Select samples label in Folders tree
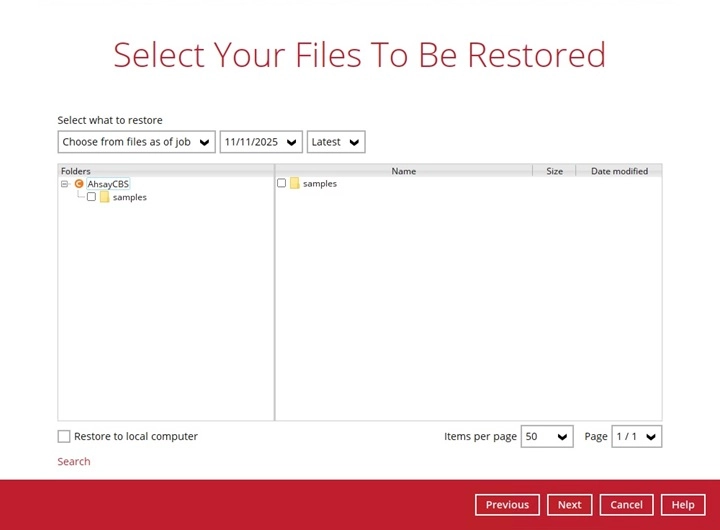The height and width of the screenshot is (530, 720). click(x=130, y=197)
